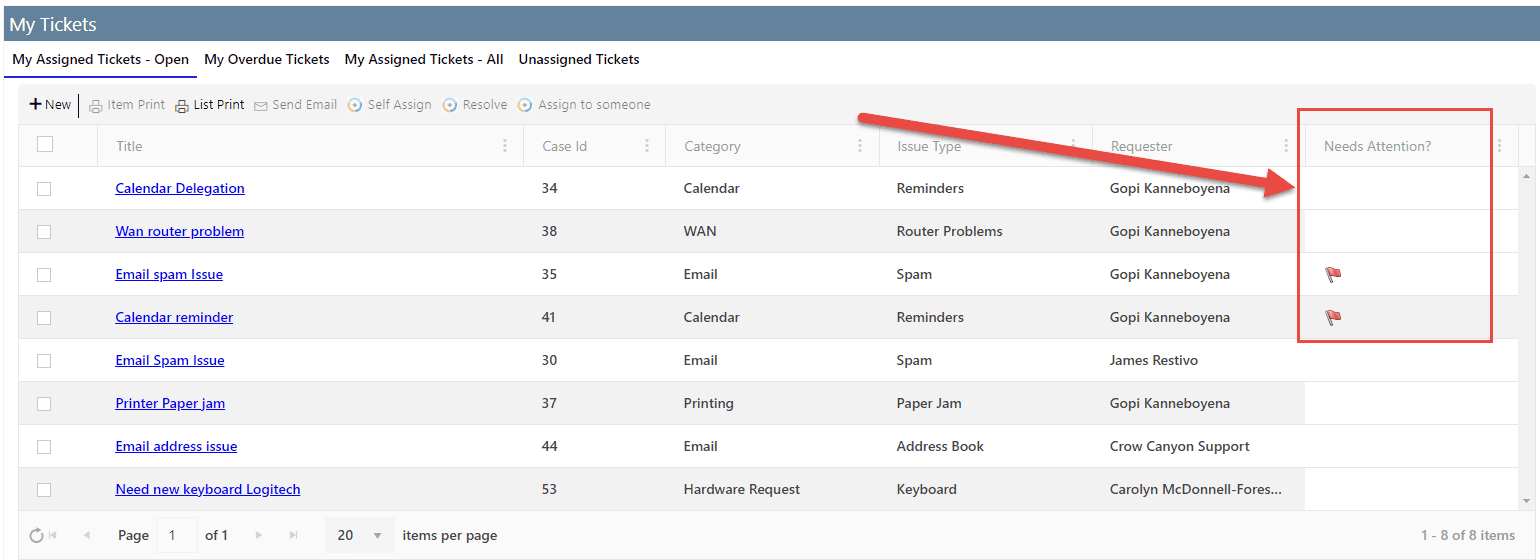
Task: Open Need new keyboard Logitech ticket
Action: 208,489
